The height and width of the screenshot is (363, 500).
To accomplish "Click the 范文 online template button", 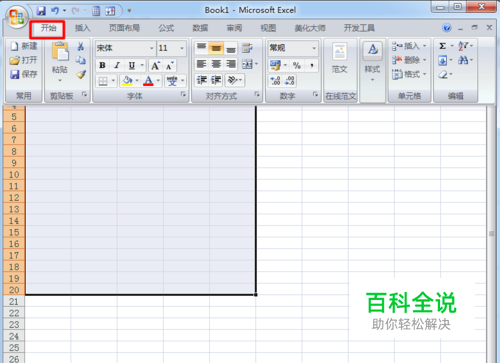I will click(x=340, y=58).
